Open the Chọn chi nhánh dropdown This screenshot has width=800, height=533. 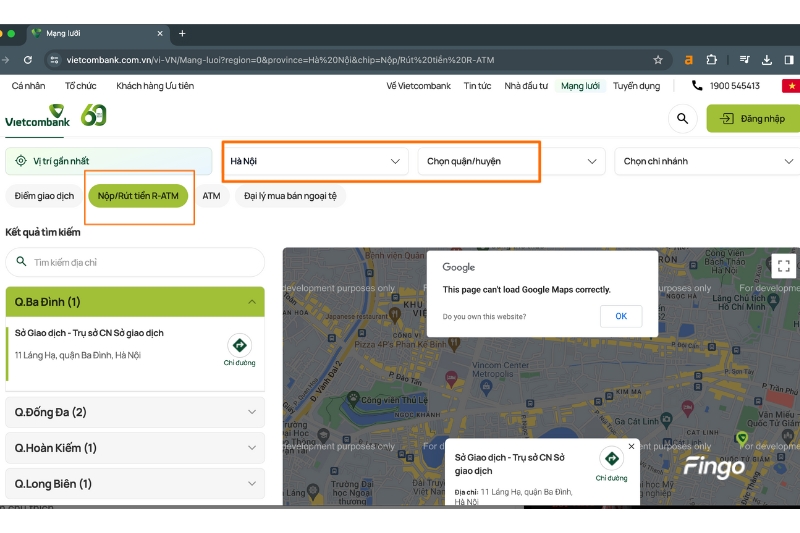708,161
